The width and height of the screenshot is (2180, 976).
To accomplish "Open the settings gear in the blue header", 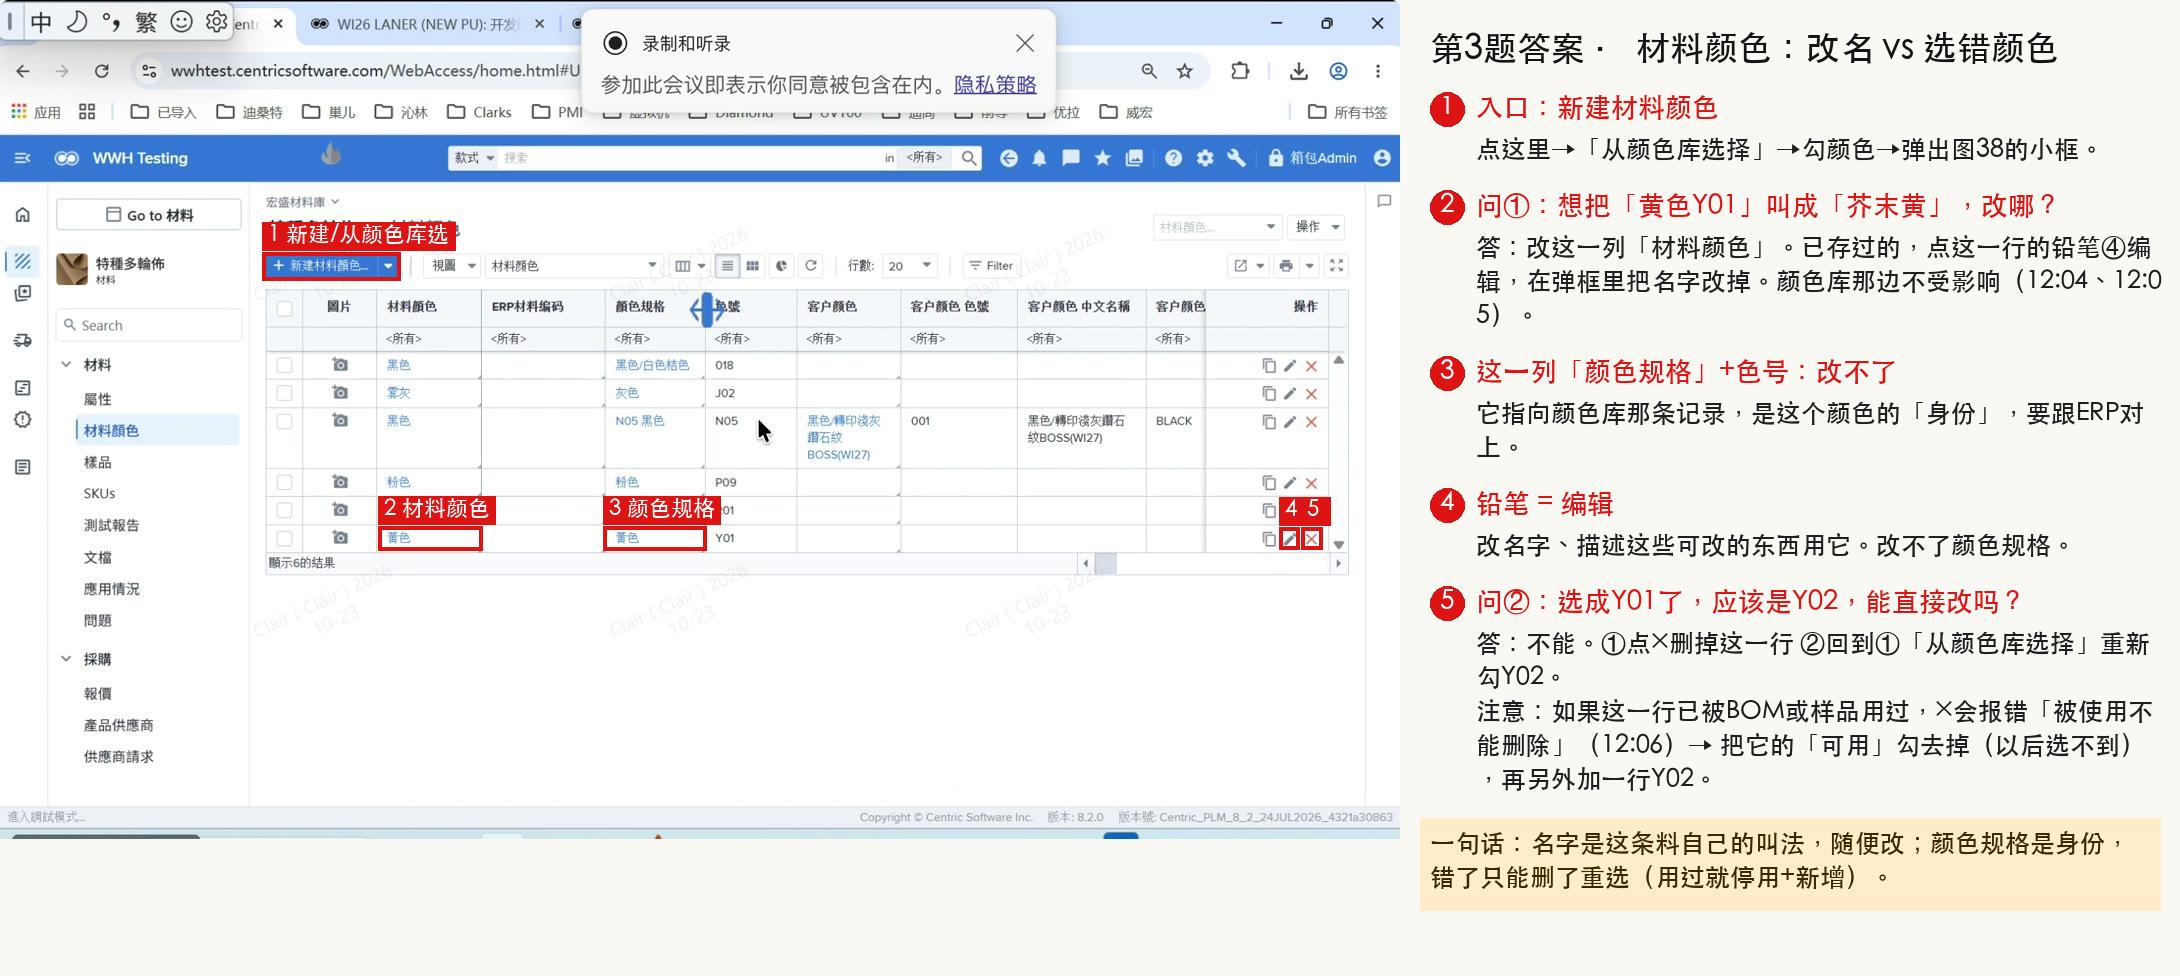I will coord(1205,158).
